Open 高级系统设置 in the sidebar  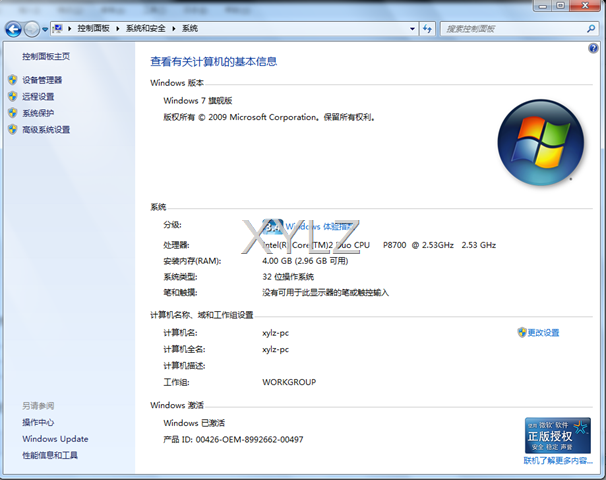(46, 130)
